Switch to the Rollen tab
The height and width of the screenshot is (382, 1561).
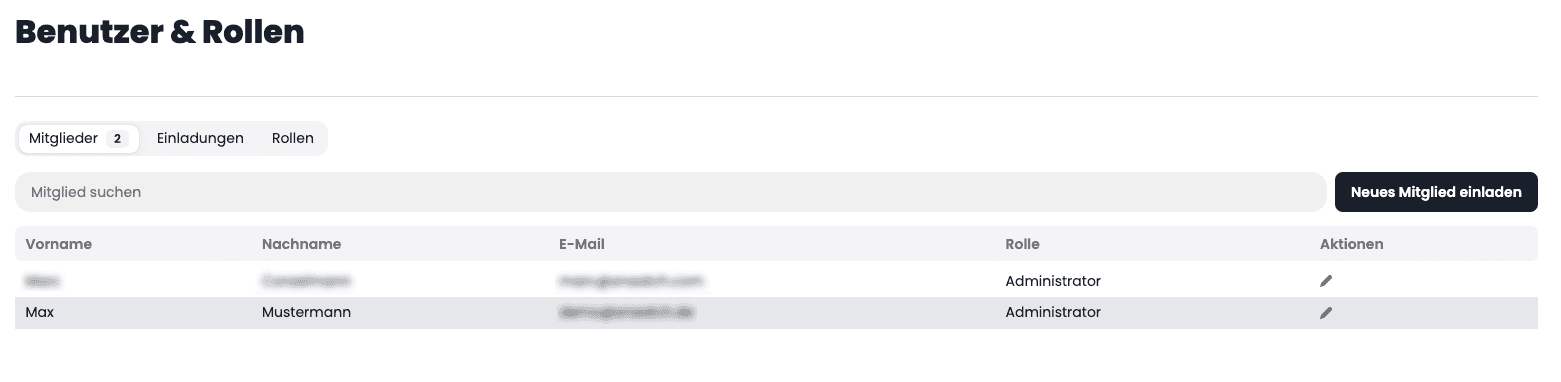click(x=293, y=139)
